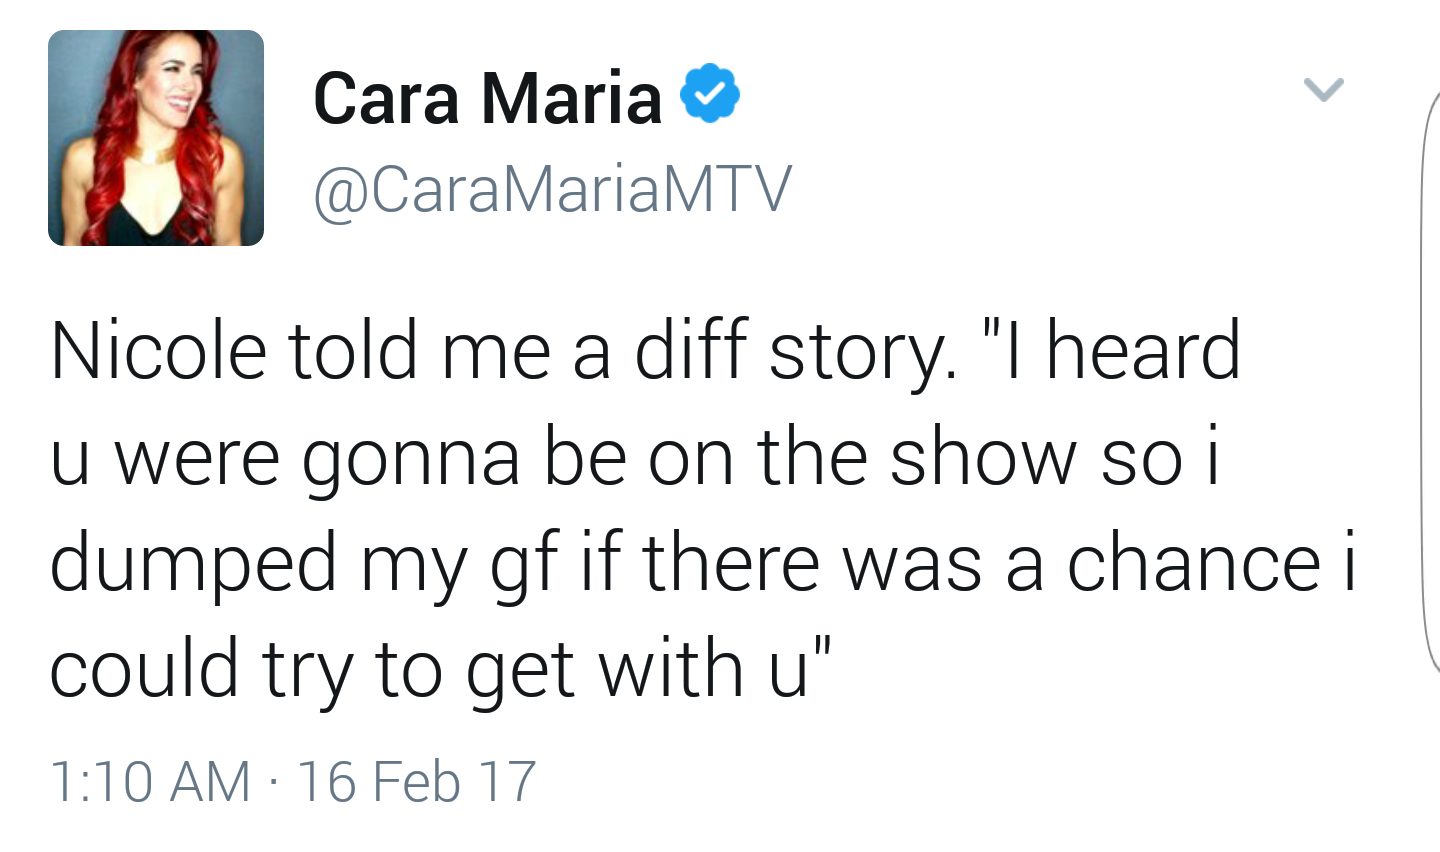This screenshot has height=852, width=1440.
Task: Tap the tweet line starting 'dumped my gf'
Action: click(x=704, y=565)
